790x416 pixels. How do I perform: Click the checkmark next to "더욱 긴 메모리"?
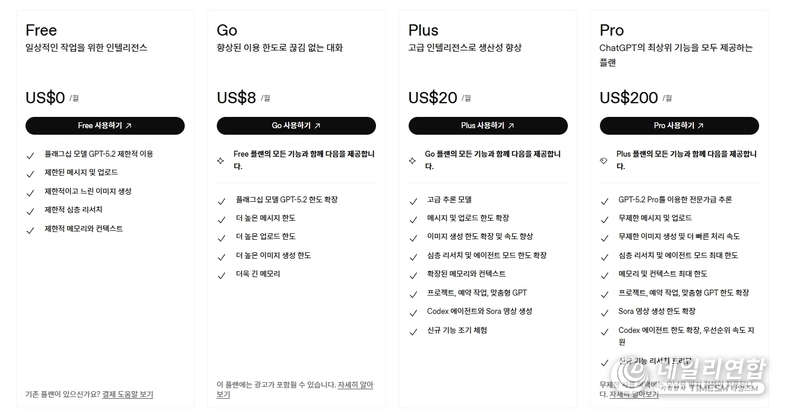click(x=222, y=274)
